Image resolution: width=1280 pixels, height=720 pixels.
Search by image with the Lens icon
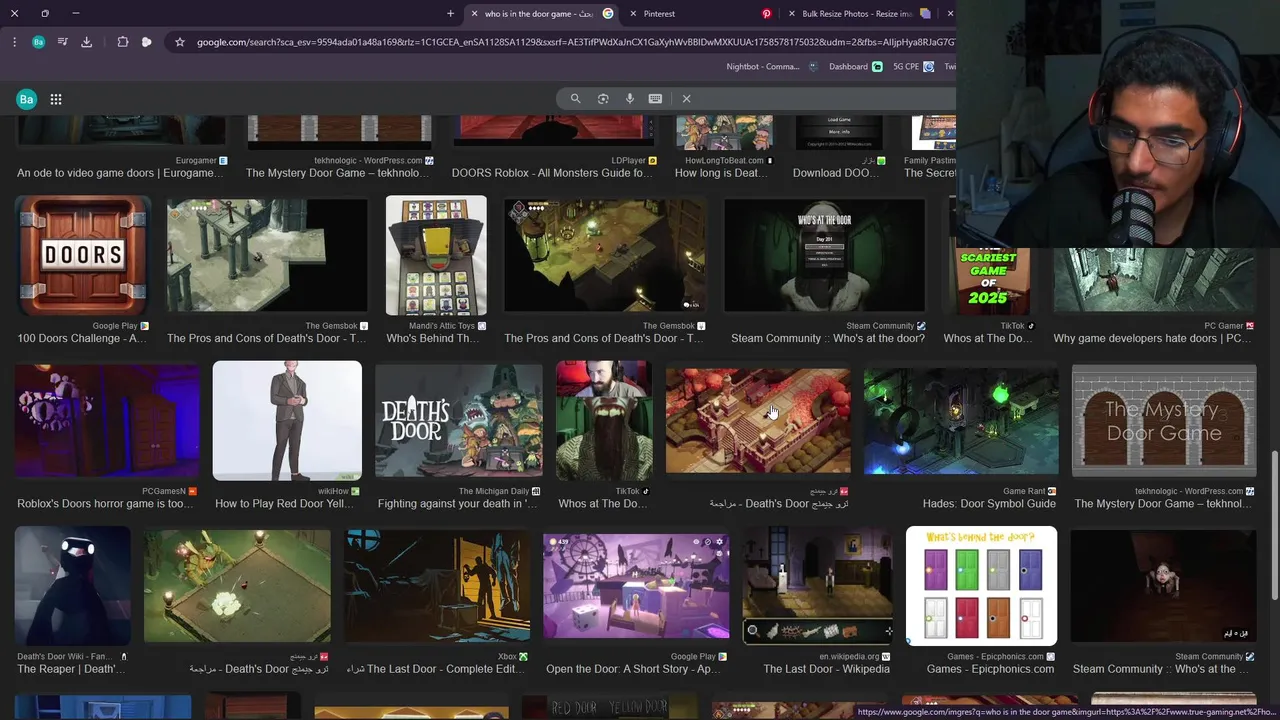click(603, 99)
